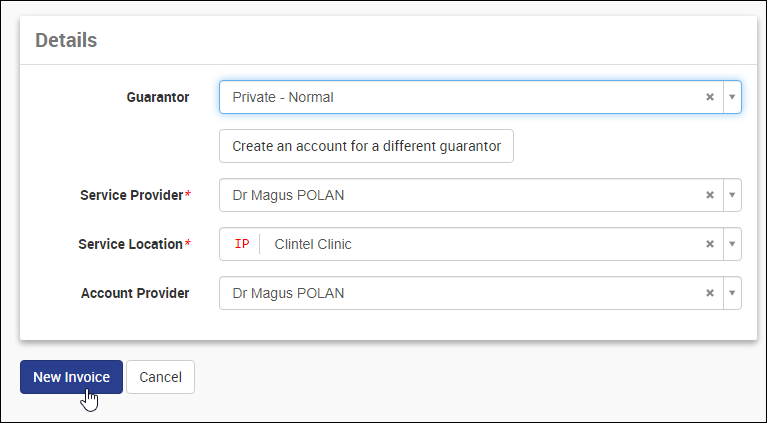
Task: Expand the Service Location dropdown arrow
Action: pos(731,244)
